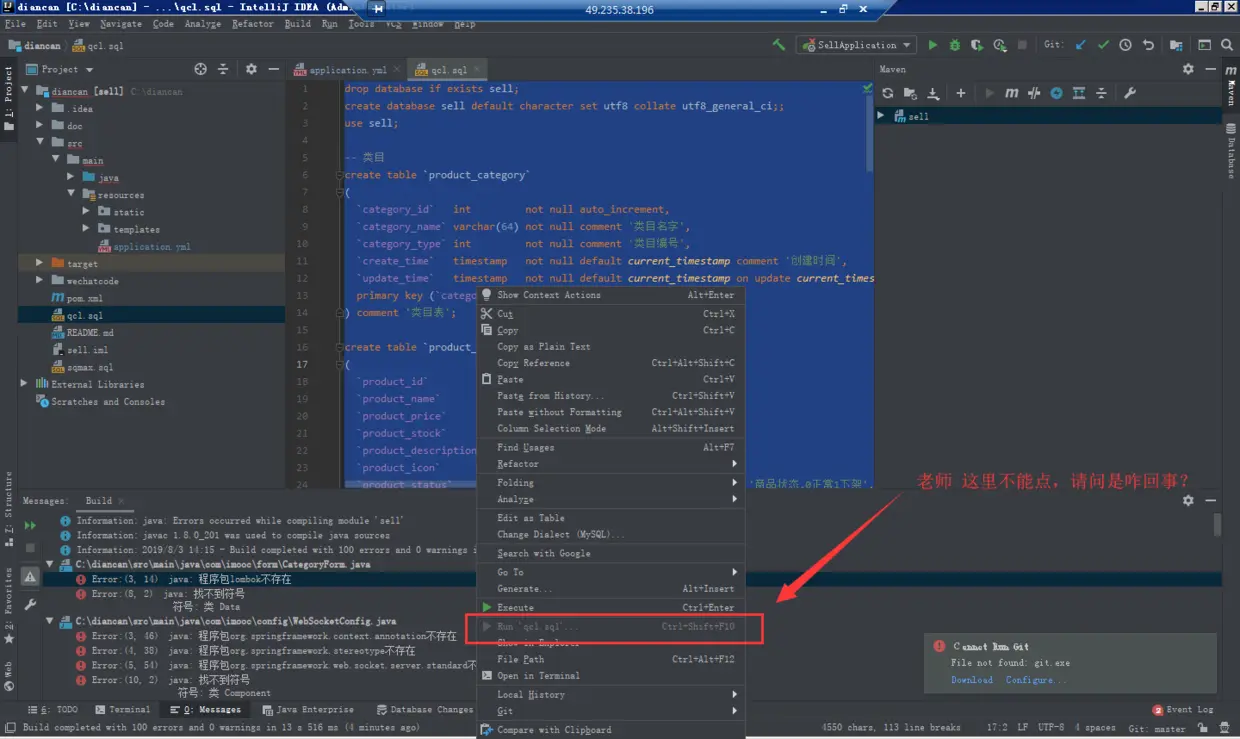Select sqmax.sql file in tree
Viewport: 1240px width, 739px height.
pos(82,367)
